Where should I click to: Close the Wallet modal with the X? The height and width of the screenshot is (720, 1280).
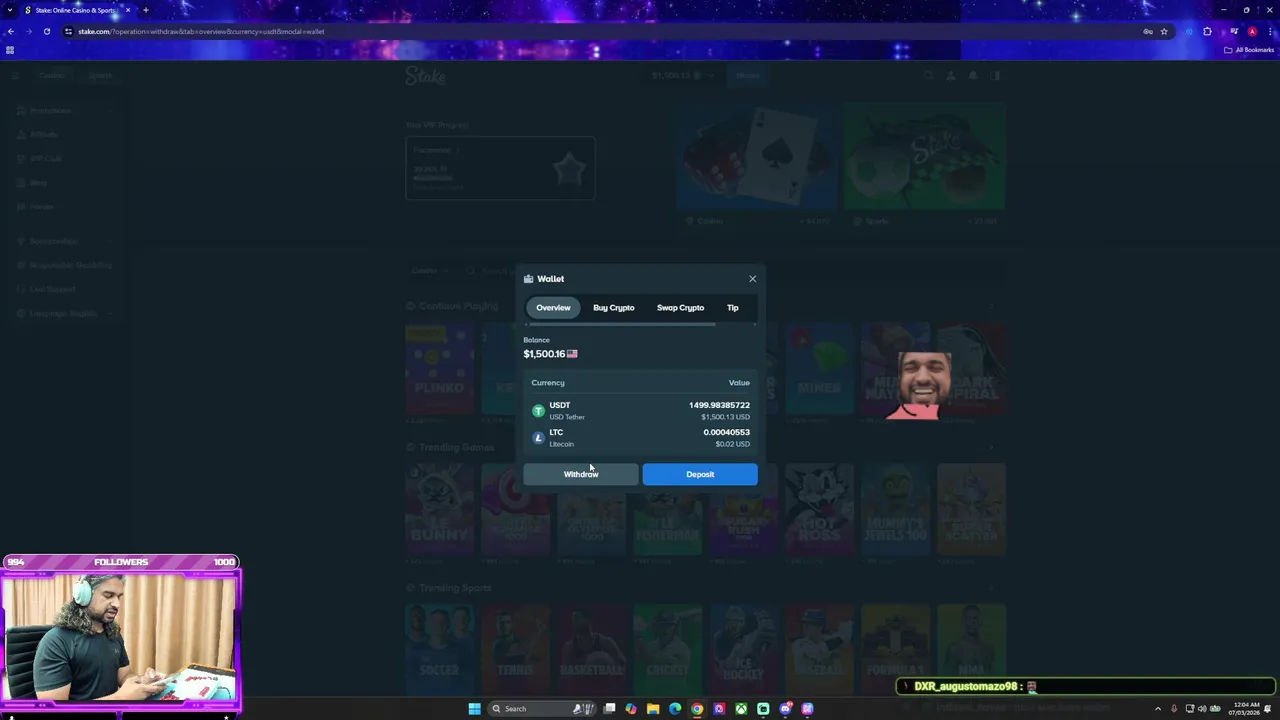tap(752, 279)
